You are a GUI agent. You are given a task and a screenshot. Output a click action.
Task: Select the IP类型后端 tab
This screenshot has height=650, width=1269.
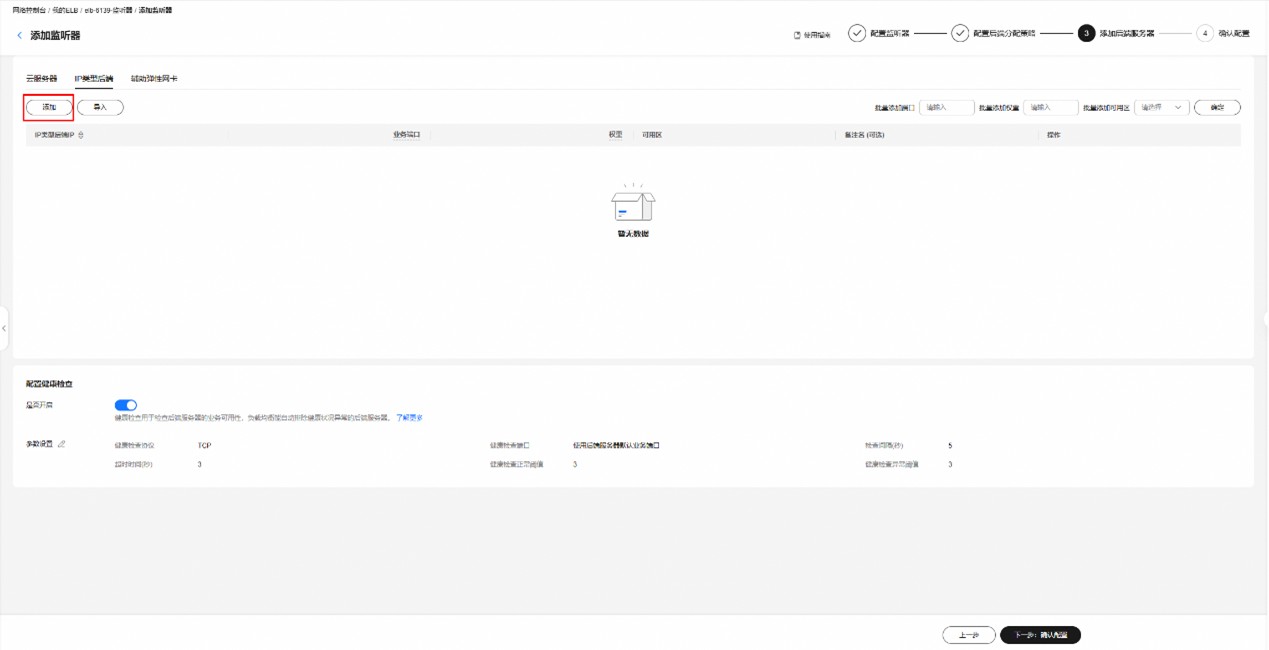pyautogui.click(x=94, y=78)
